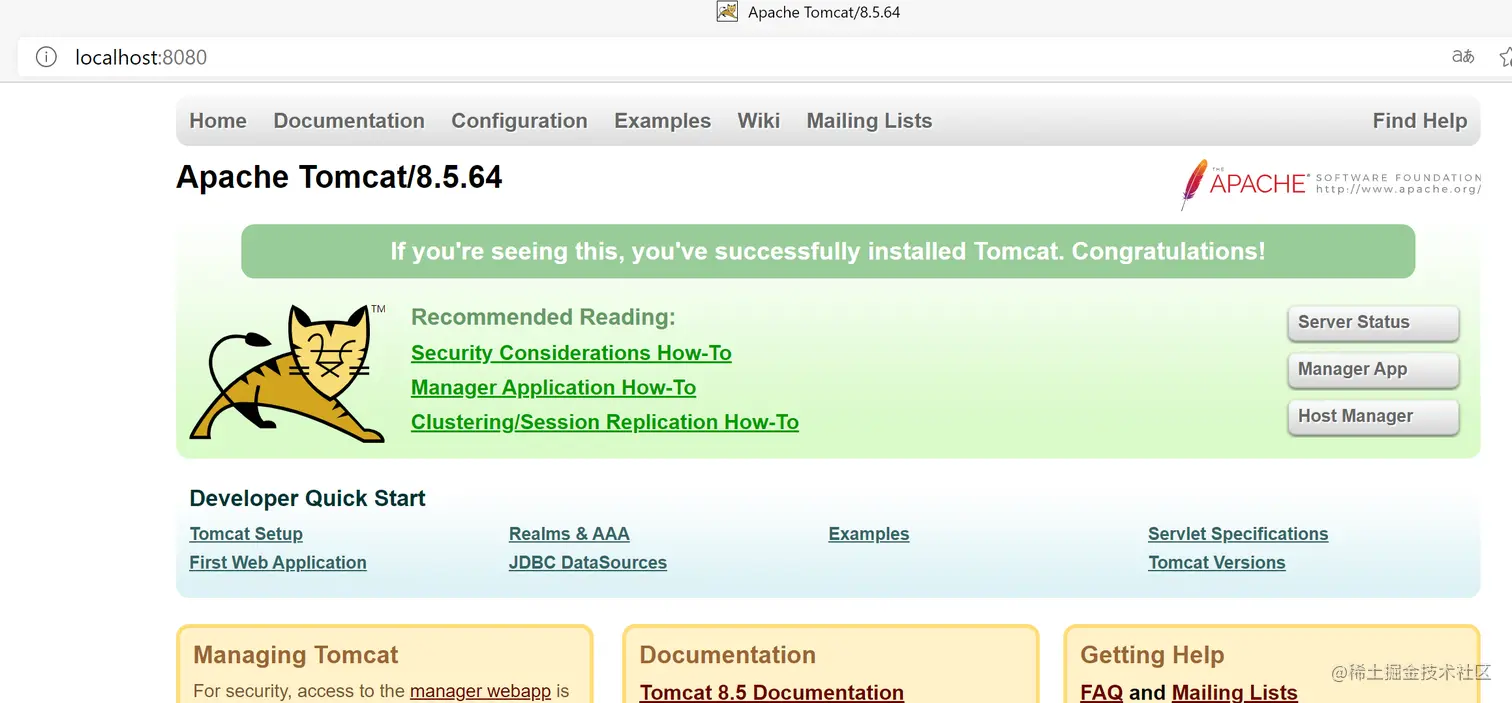Open the Examples navigation item in top bar

tap(662, 121)
